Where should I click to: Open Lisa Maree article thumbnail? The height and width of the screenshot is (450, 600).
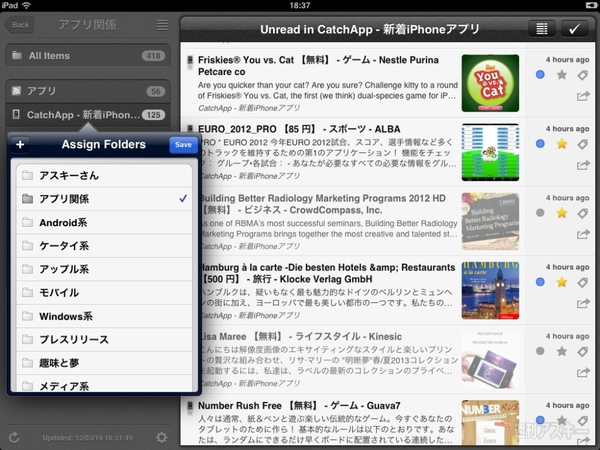490,360
